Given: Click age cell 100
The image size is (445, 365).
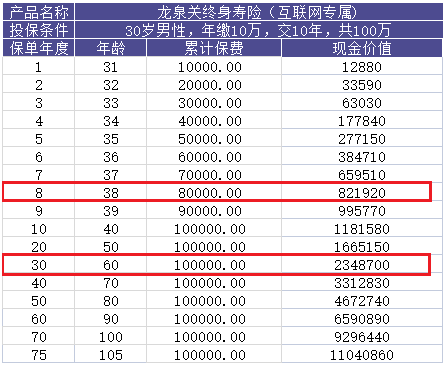Looking at the screenshot, I should (111, 337).
